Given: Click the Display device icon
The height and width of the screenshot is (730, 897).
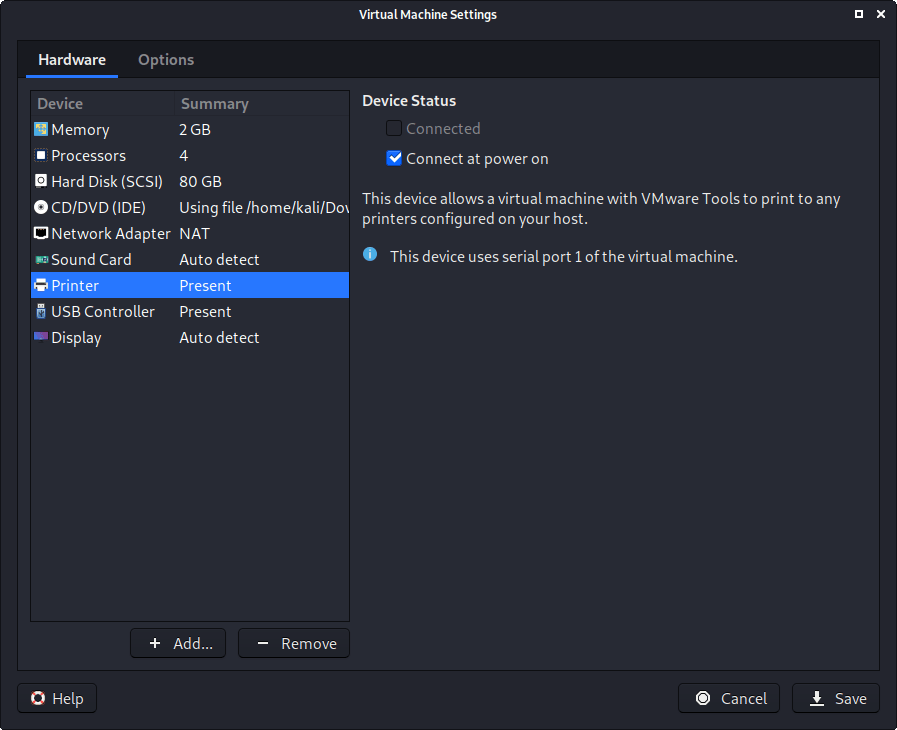Looking at the screenshot, I should click(x=40, y=337).
